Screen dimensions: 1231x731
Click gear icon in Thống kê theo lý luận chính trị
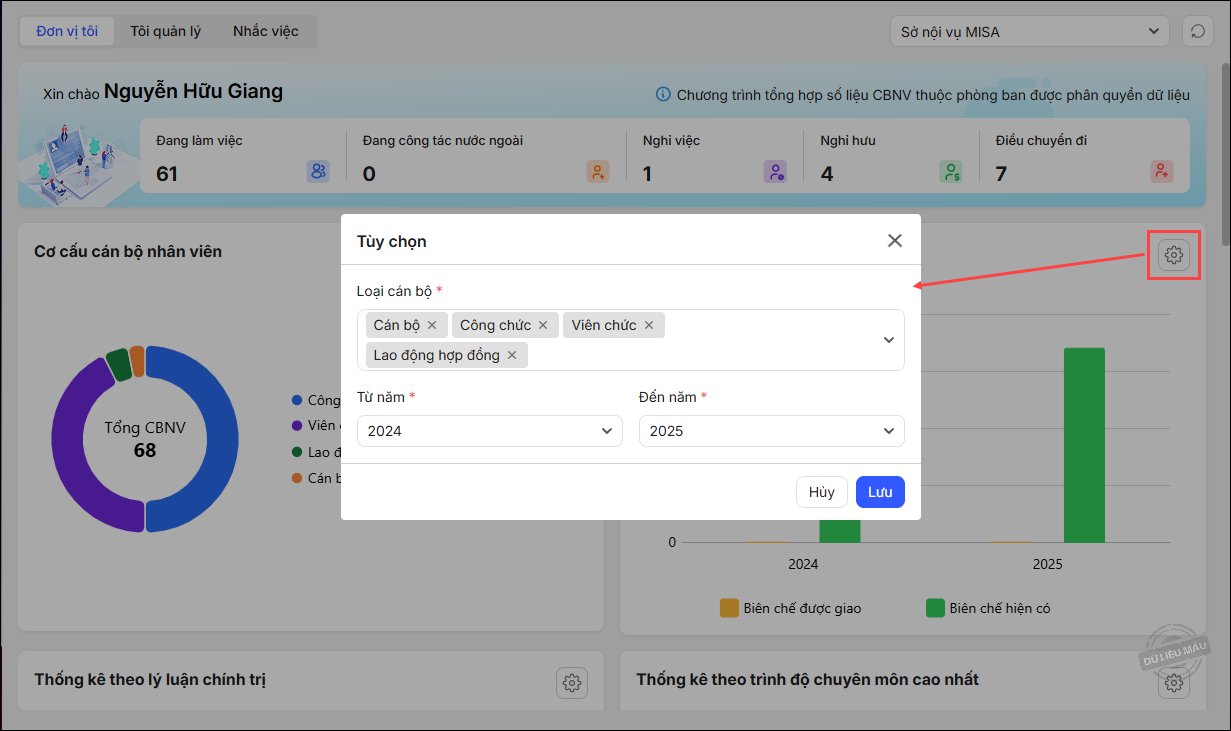point(572,683)
